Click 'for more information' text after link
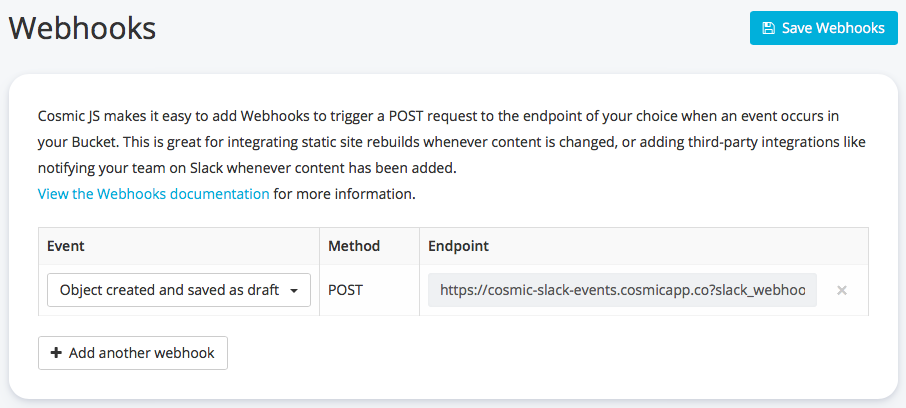The image size is (906, 408). (x=344, y=194)
